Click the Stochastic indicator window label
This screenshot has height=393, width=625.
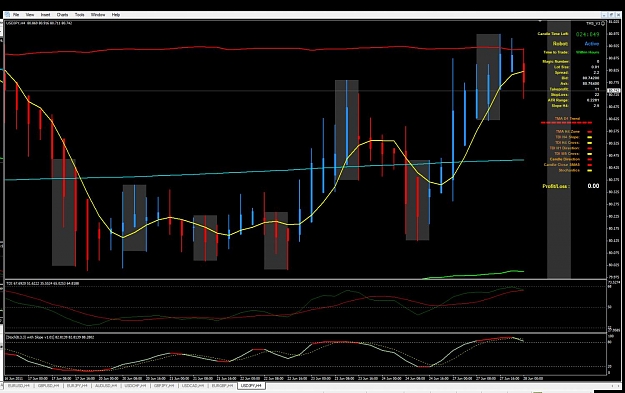50,337
